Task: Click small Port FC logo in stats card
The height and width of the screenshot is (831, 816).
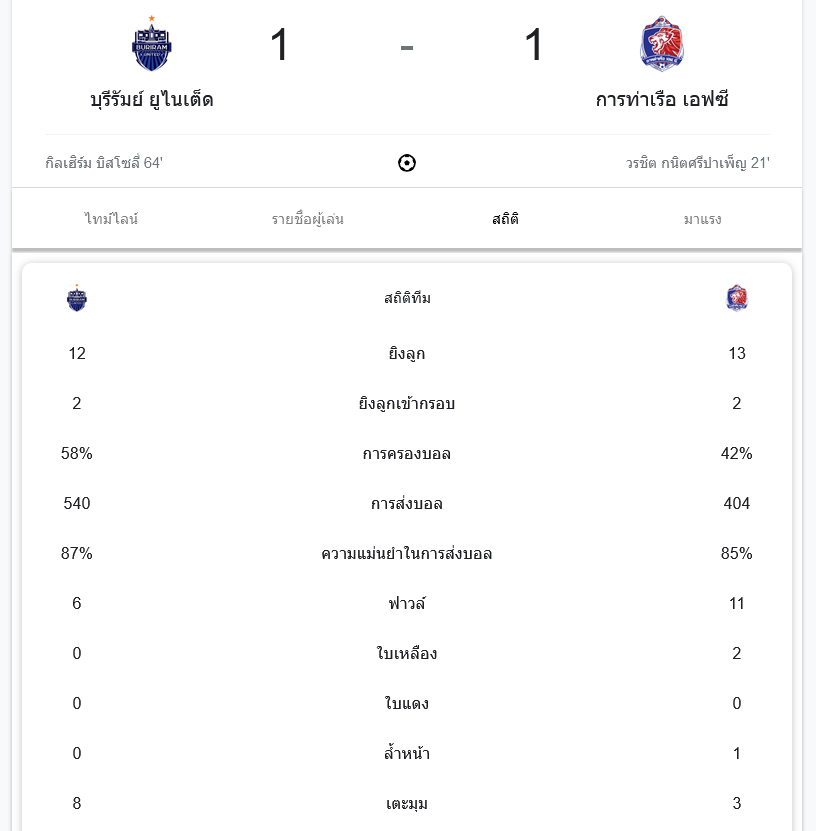Action: [737, 298]
